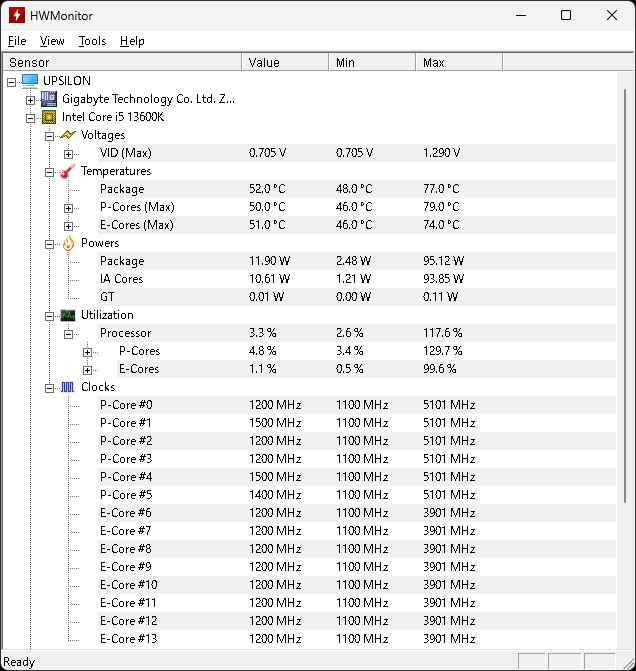
Task: Collapse the Clocks section
Action: 50,388
